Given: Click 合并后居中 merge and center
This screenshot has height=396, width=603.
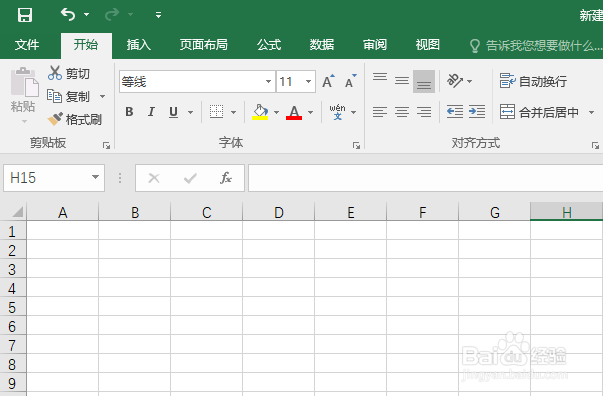Looking at the screenshot, I should [540, 112].
